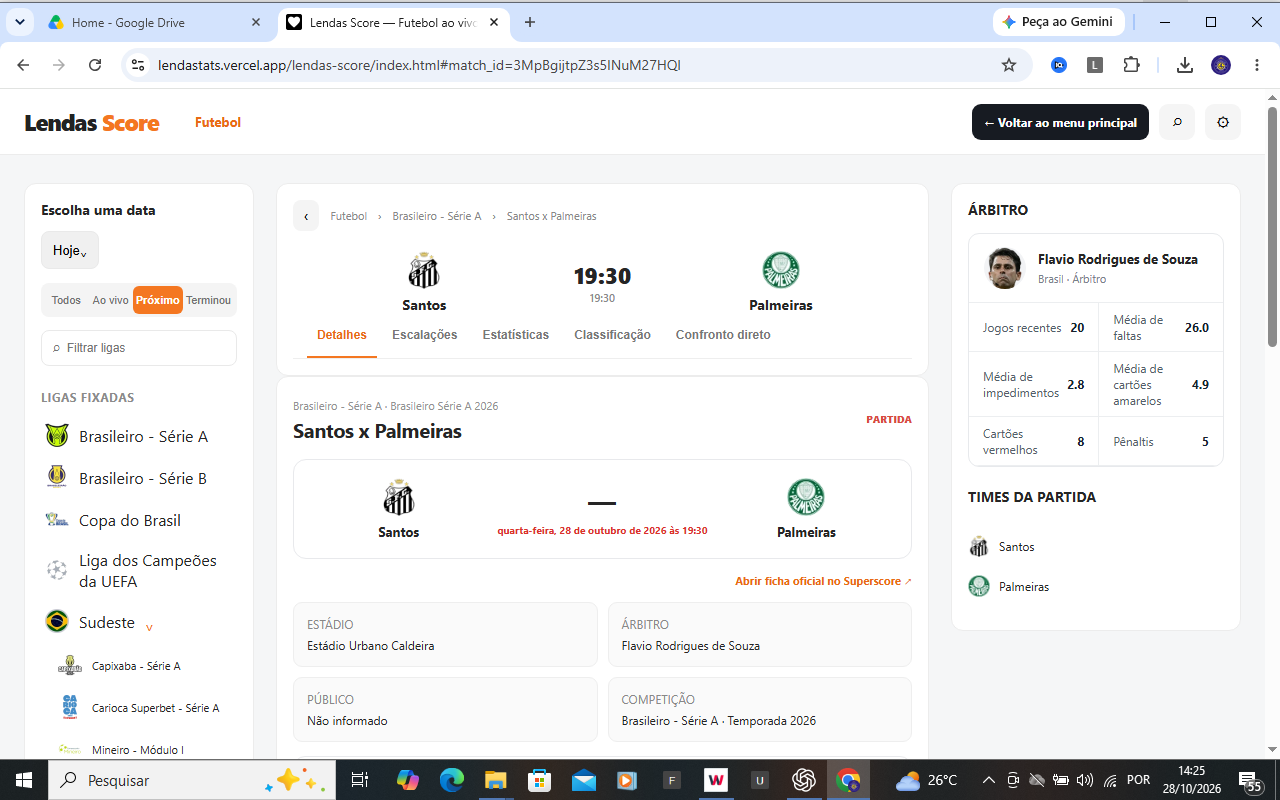Viewport: 1280px width, 800px height.
Task: Reload the page
Action: [x=95, y=65]
